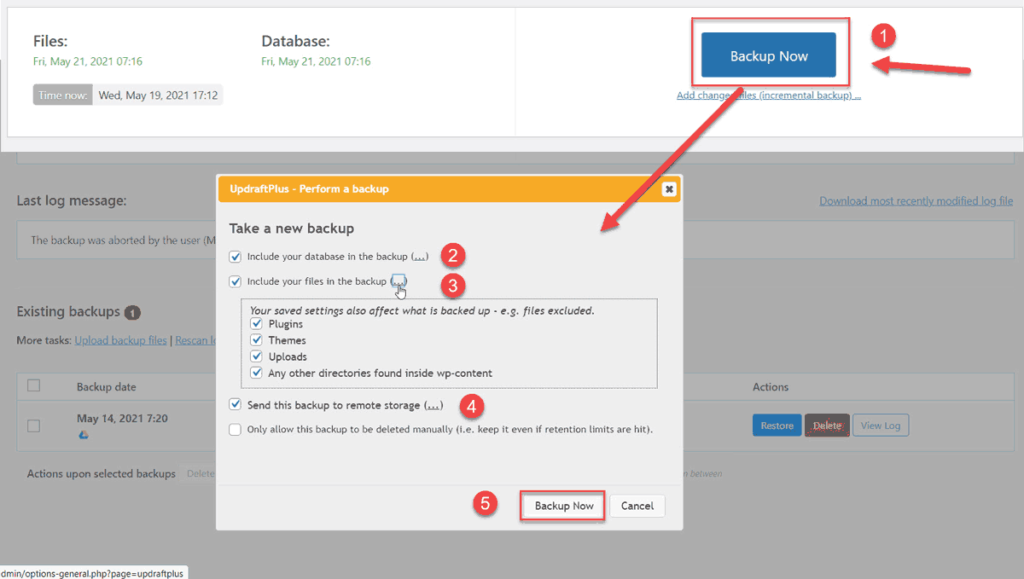The height and width of the screenshot is (579, 1024).
Task: Delete the May 14, 2021 backup
Action: (827, 426)
